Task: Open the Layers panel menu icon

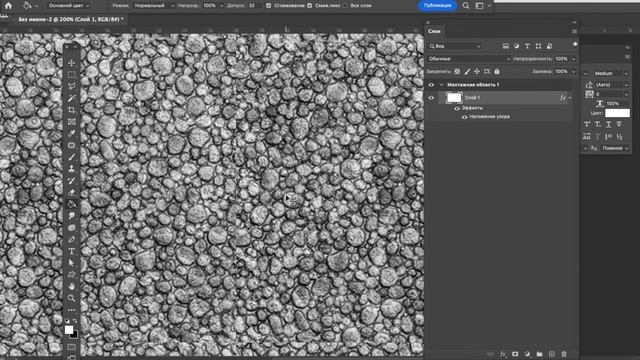Action: [574, 31]
